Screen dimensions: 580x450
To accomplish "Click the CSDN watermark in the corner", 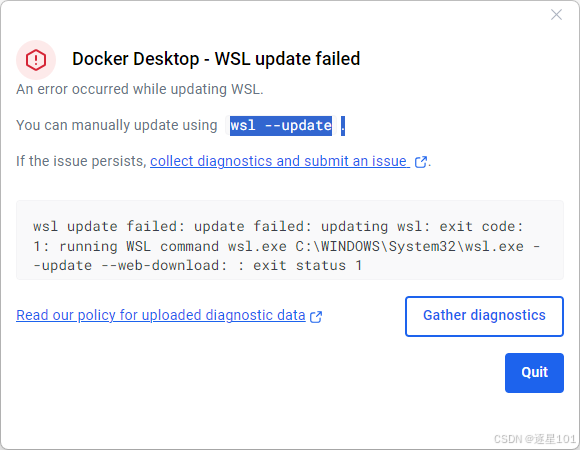I will tap(535, 439).
